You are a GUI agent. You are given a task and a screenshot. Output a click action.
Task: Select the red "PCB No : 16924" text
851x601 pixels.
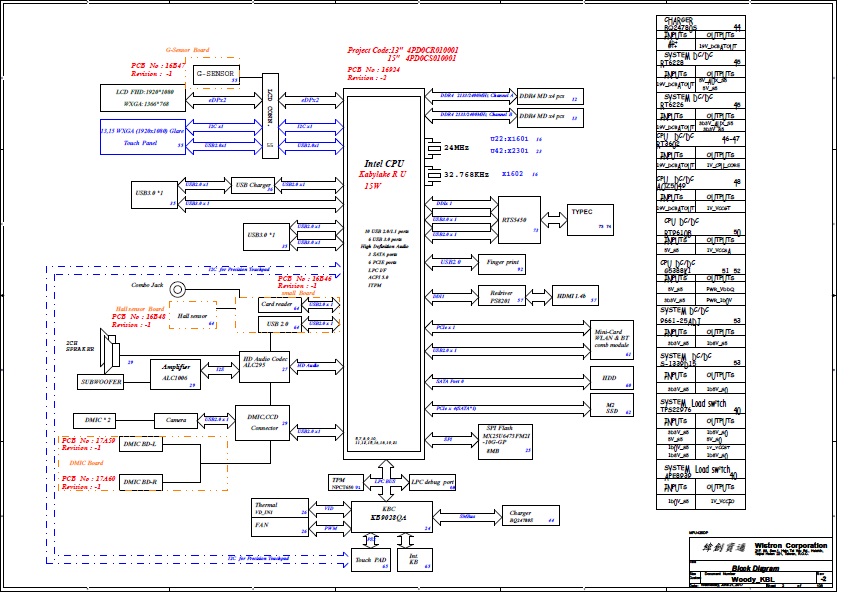pos(373,69)
